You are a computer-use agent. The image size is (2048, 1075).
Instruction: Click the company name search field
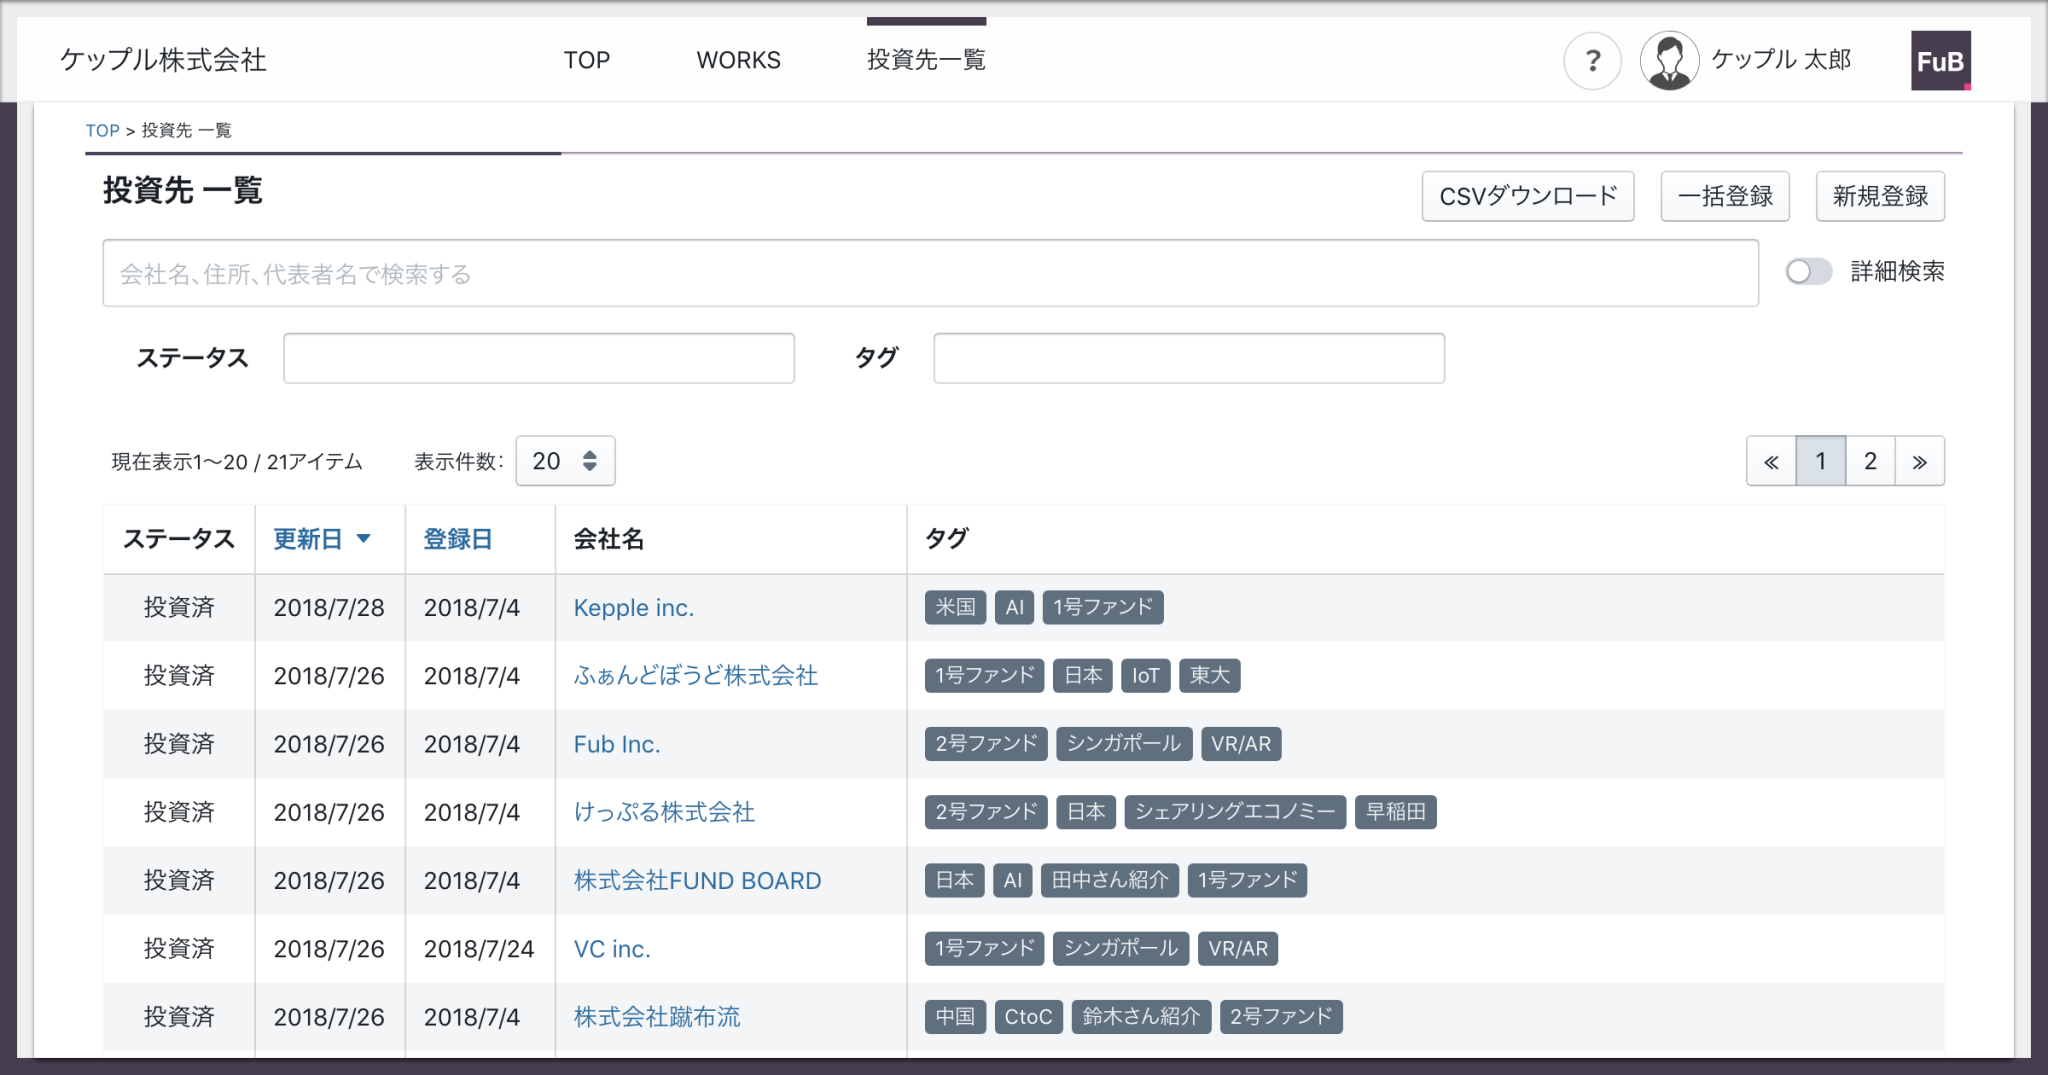(x=930, y=273)
